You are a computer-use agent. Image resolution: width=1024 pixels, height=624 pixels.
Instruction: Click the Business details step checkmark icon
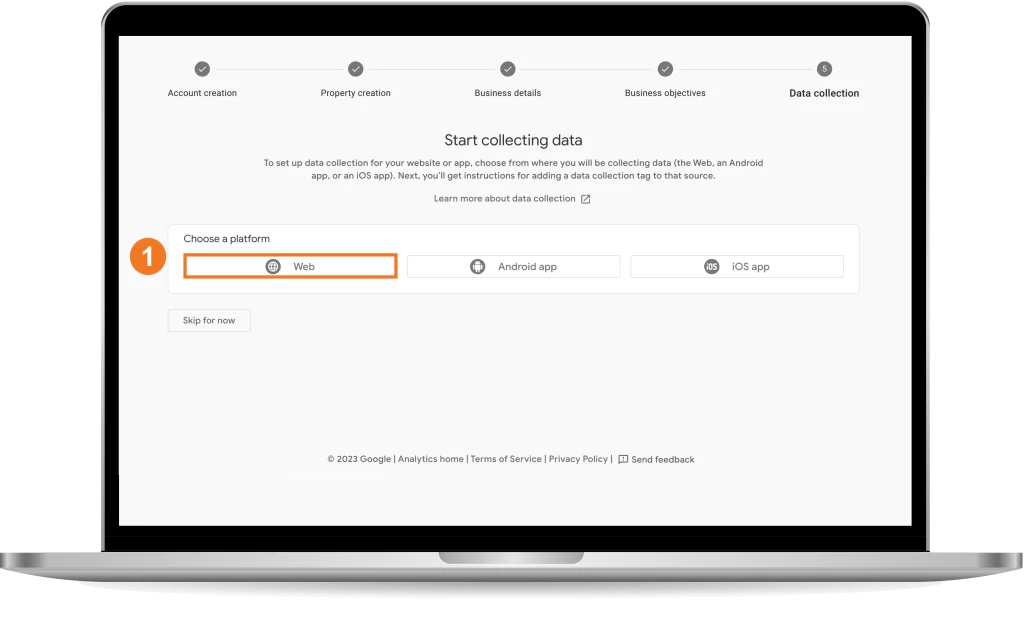(x=507, y=69)
